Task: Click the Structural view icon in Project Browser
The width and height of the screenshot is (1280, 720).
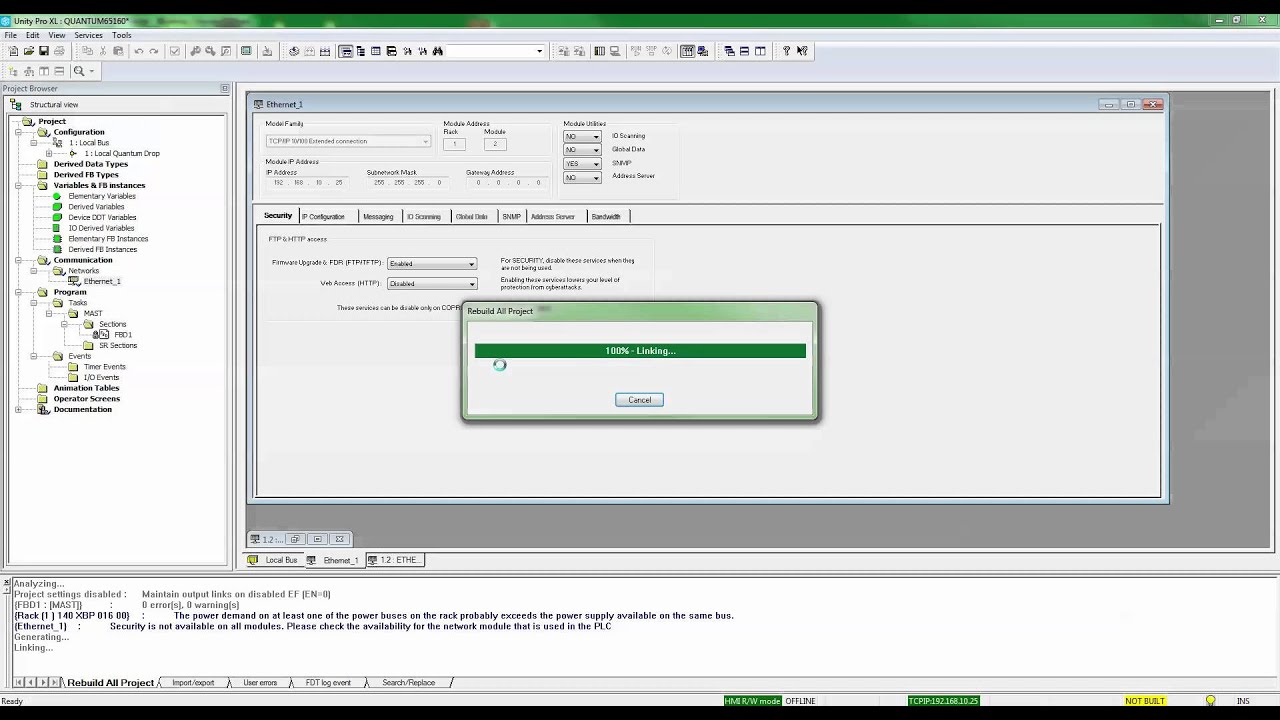Action: 15,104
